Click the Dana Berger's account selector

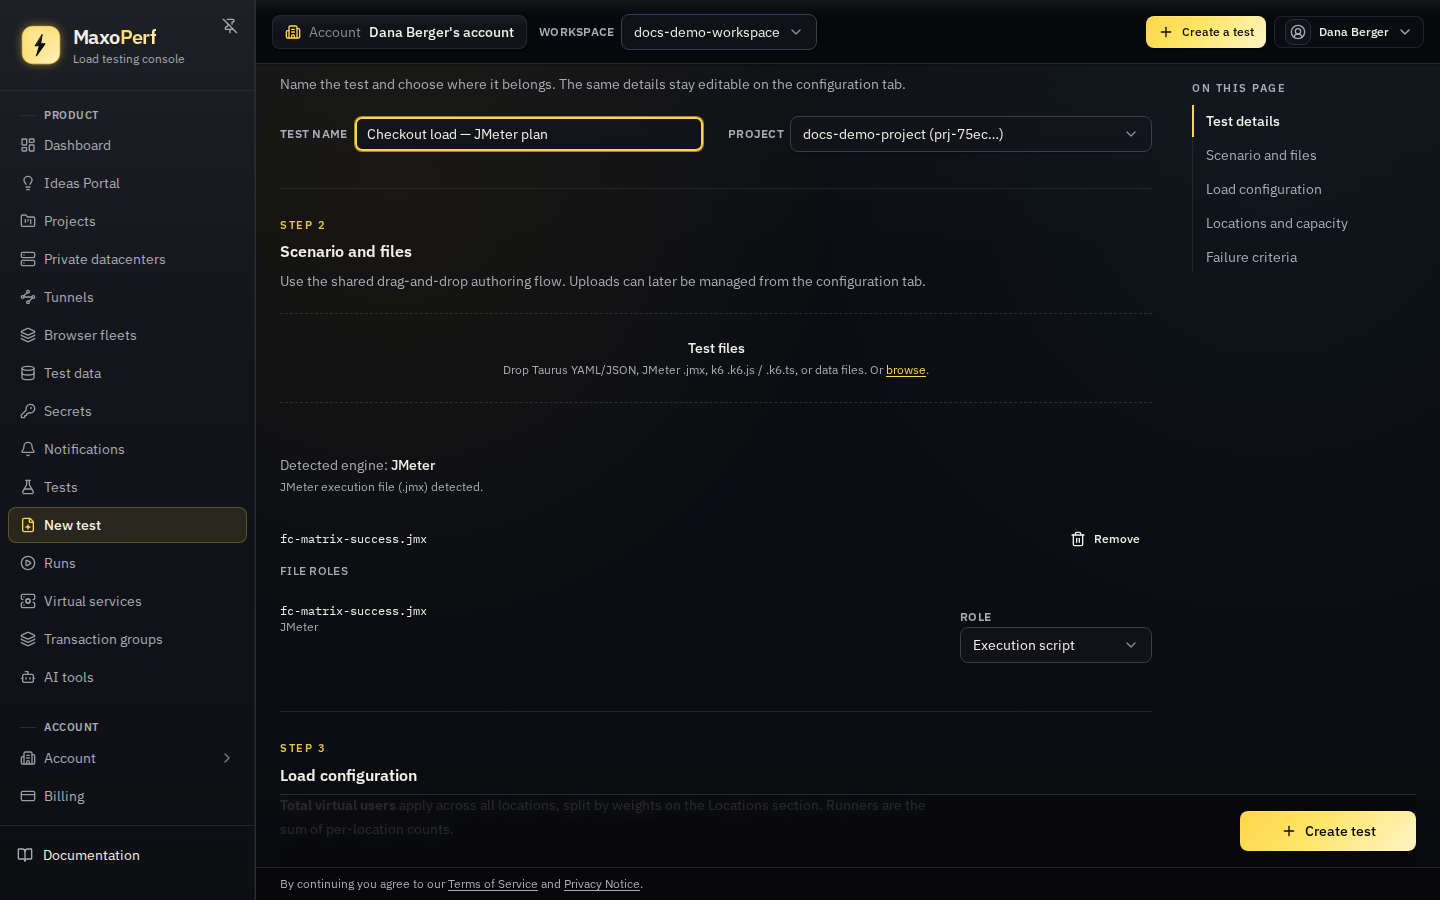point(399,32)
